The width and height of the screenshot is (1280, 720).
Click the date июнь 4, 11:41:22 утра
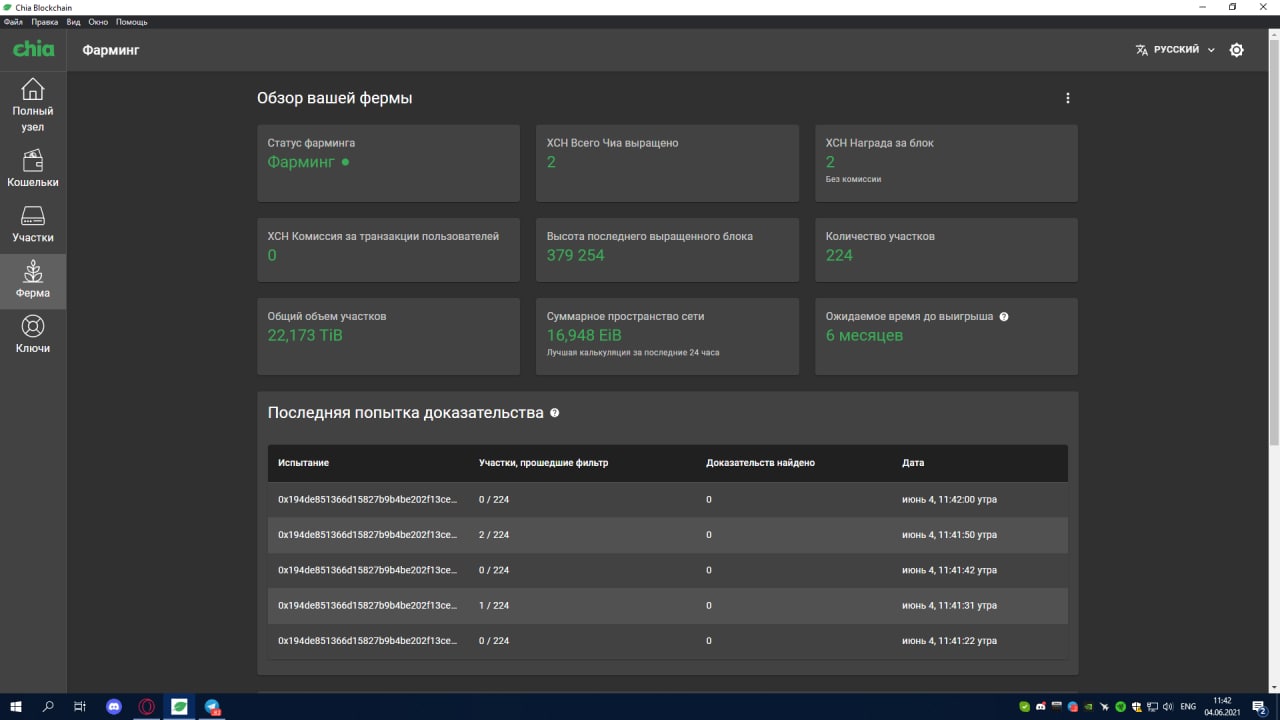(x=949, y=641)
